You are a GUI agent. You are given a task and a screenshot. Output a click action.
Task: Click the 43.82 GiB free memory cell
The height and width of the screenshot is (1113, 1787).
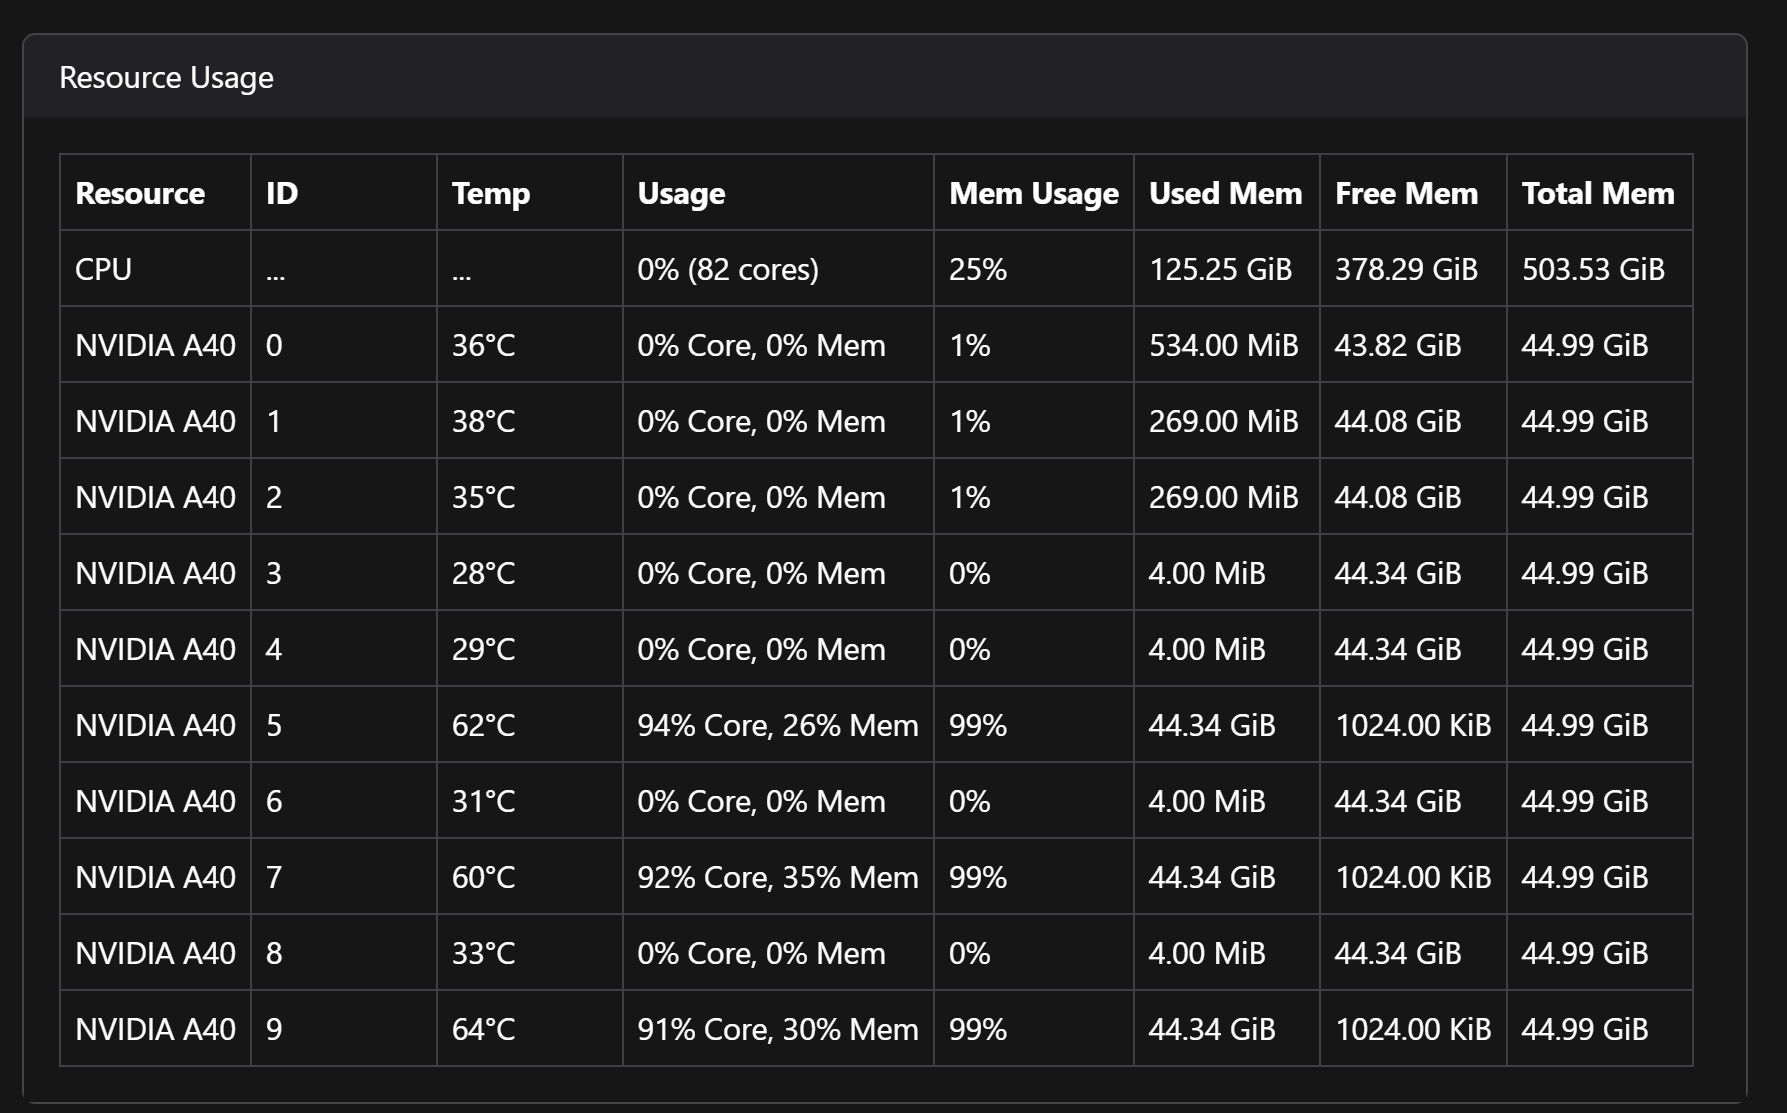click(x=1397, y=345)
